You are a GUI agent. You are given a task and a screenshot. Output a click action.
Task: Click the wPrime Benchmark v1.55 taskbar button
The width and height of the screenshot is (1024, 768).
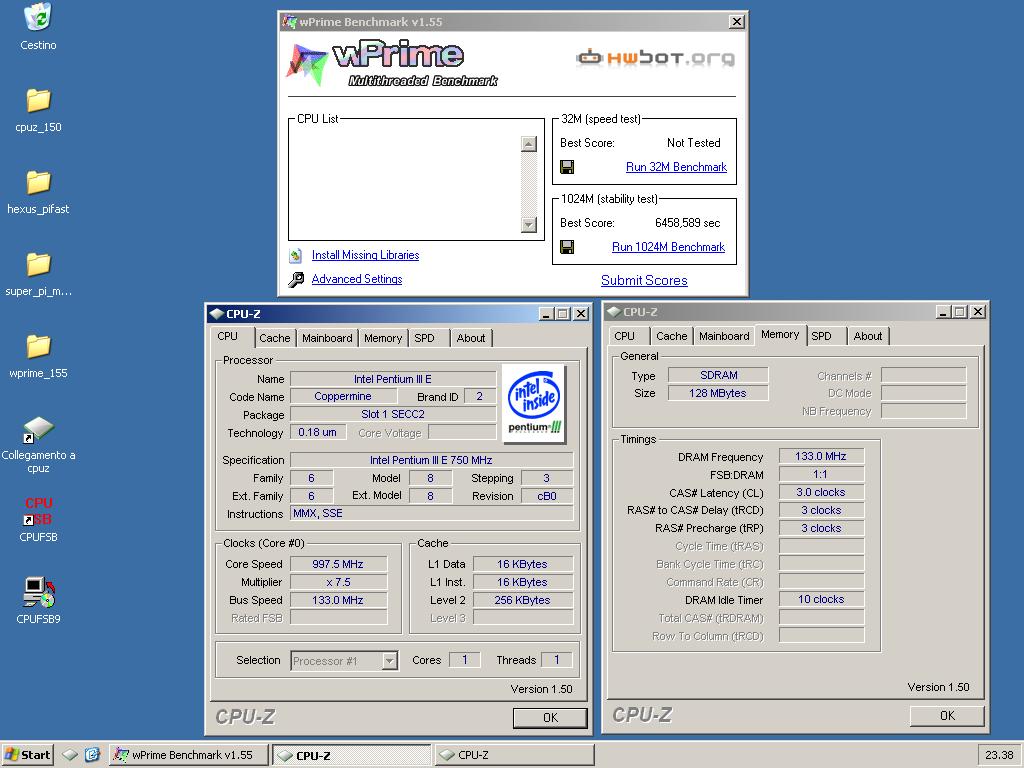(x=189, y=755)
